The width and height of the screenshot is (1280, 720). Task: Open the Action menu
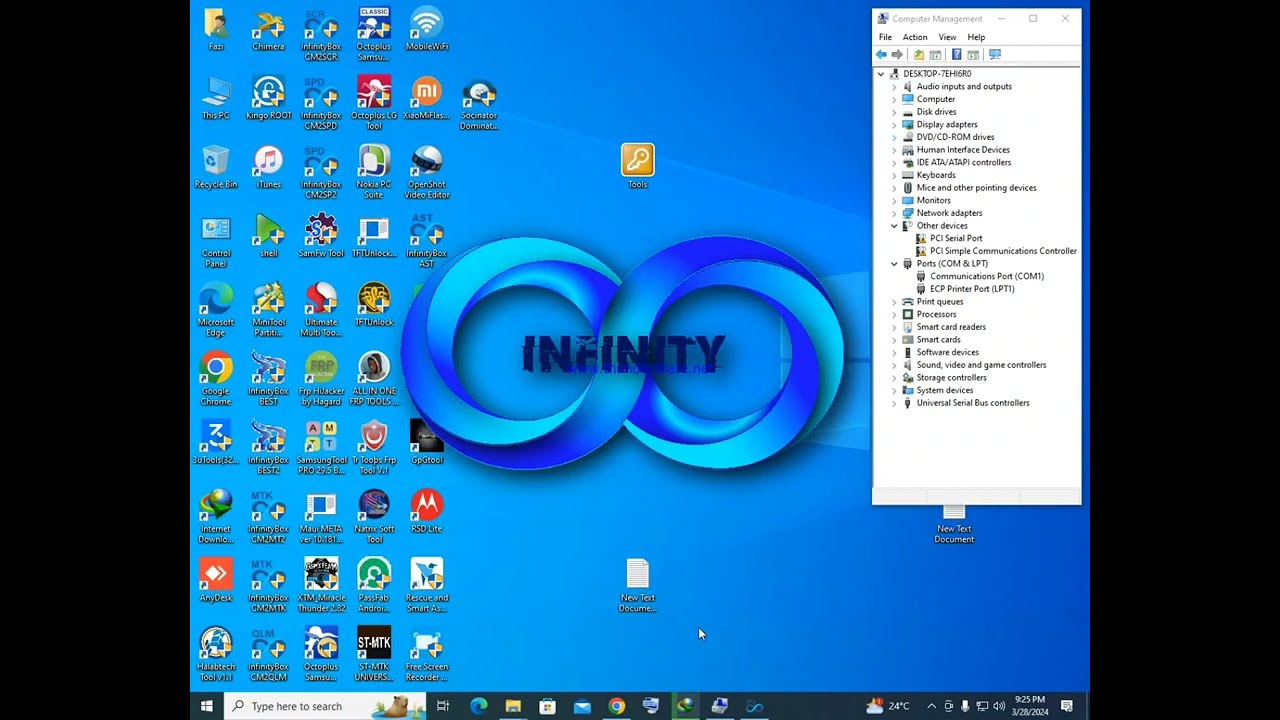coord(914,37)
